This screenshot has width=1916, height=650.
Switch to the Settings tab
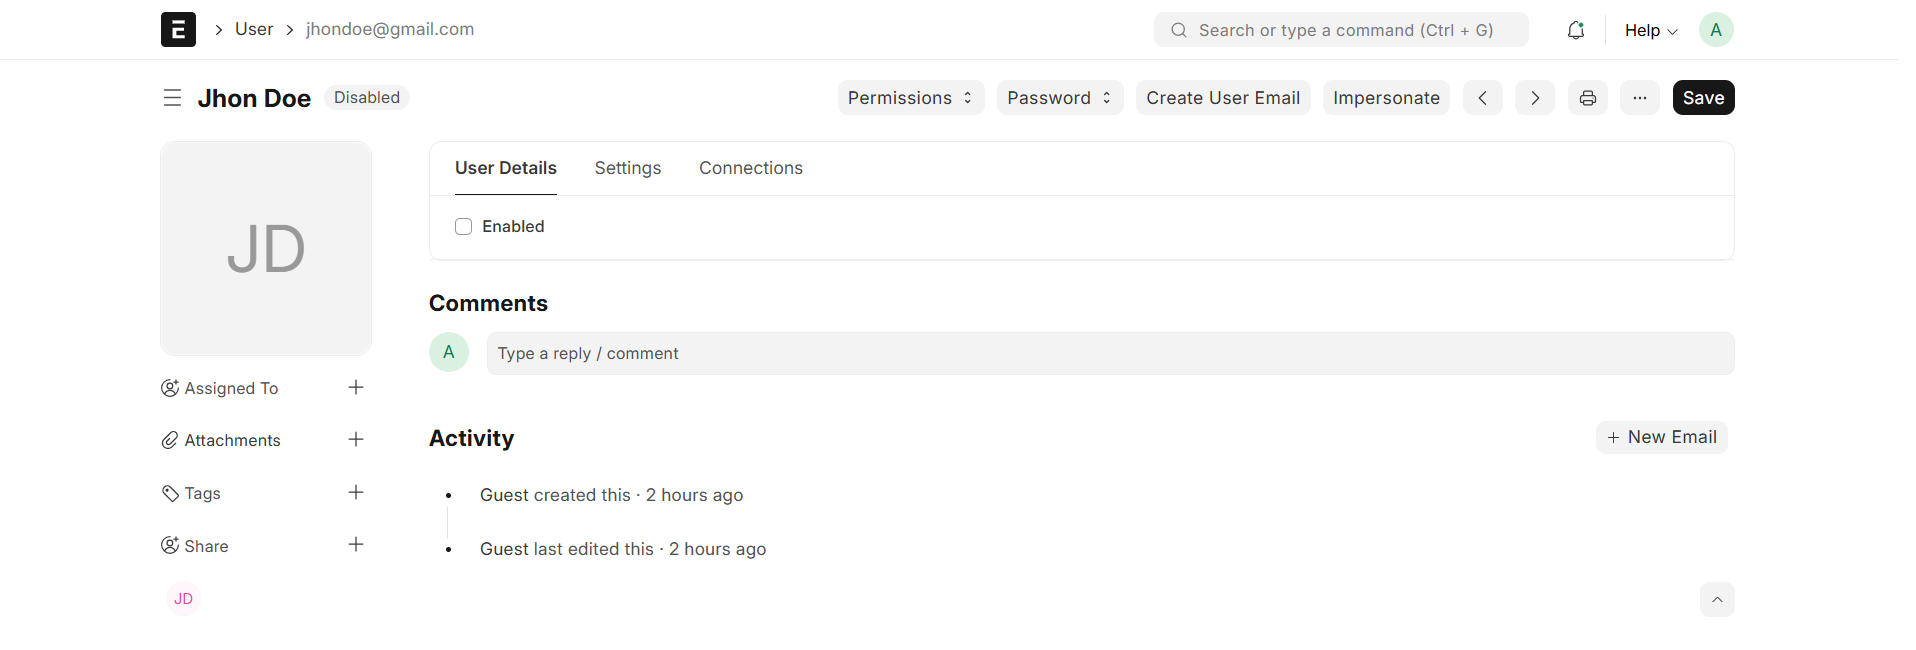tap(628, 168)
